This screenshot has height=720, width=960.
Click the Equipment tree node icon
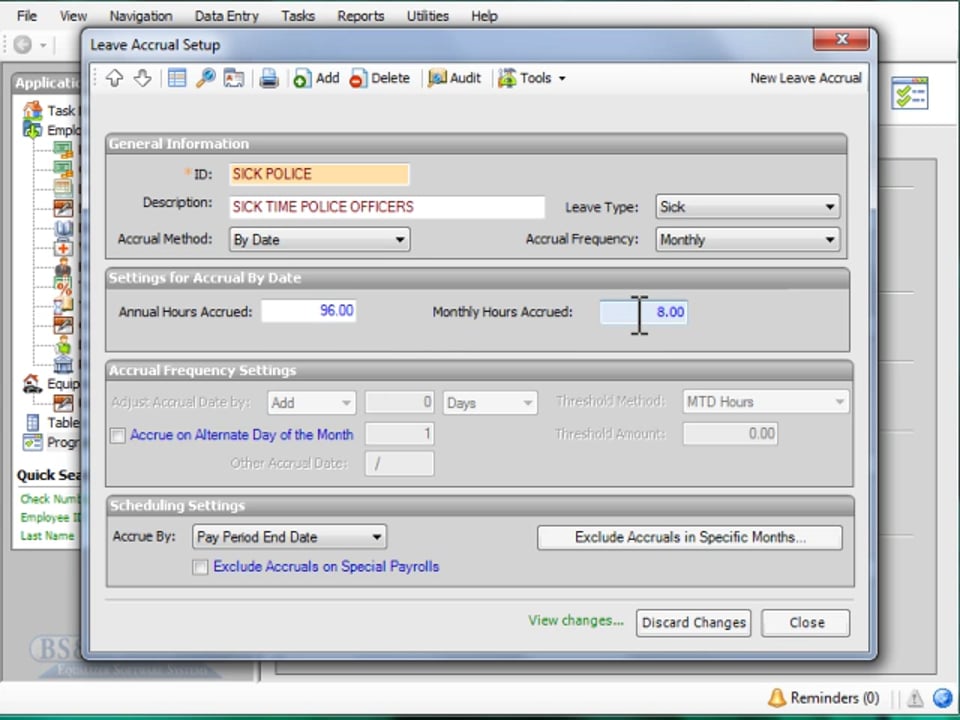click(32, 383)
